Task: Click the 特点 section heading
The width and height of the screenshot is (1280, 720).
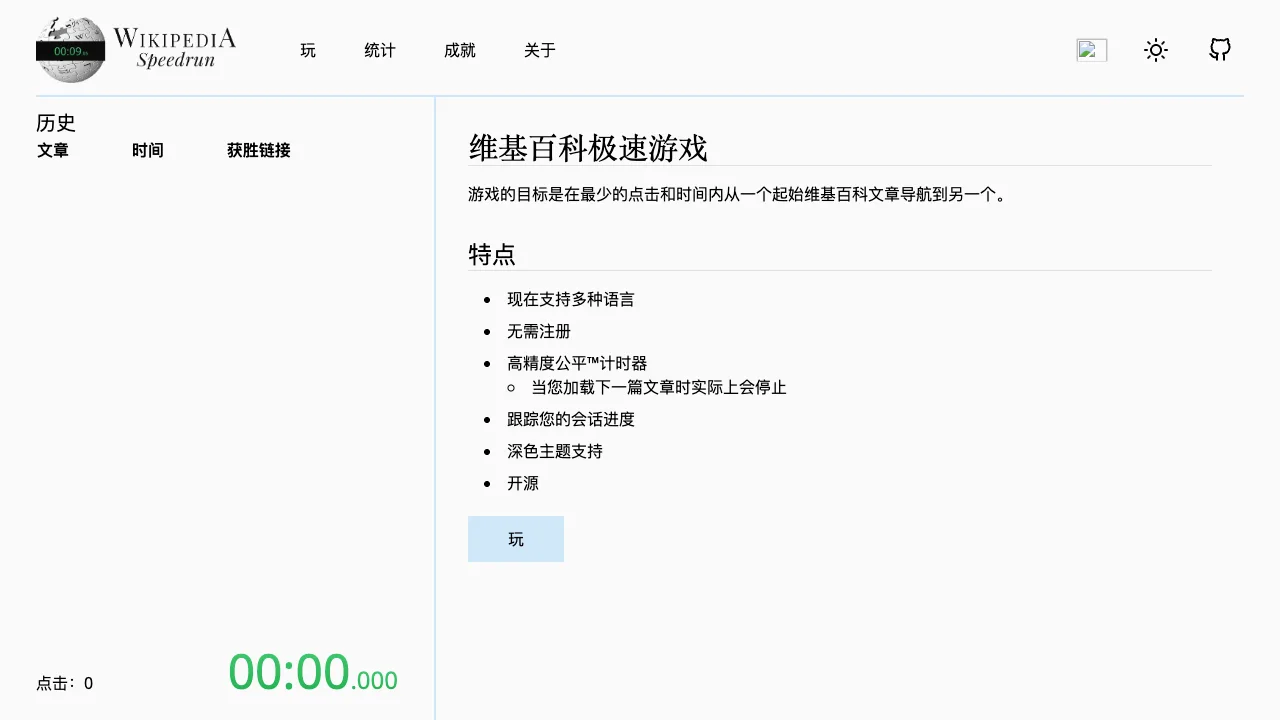Action: click(492, 254)
